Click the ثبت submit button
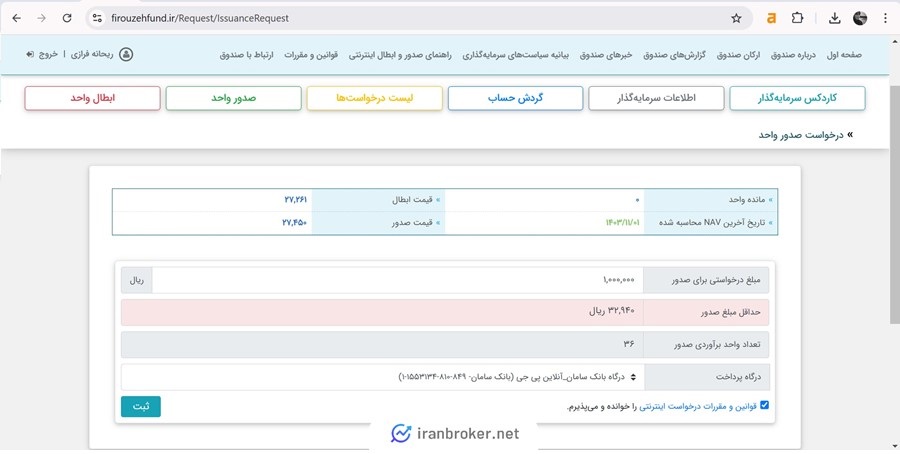This screenshot has width=900, height=454. point(141,406)
